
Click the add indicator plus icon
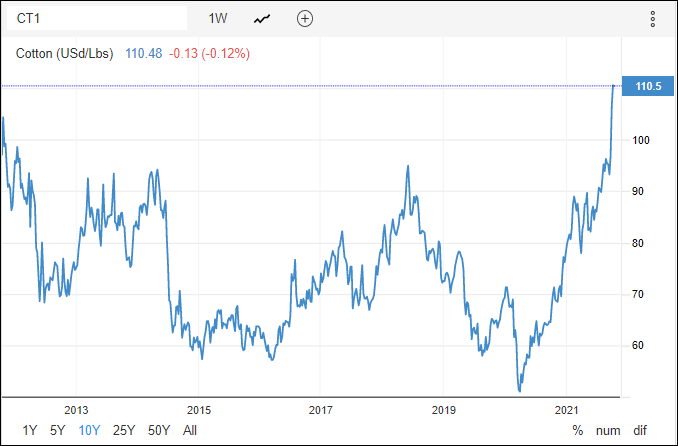[x=305, y=18]
